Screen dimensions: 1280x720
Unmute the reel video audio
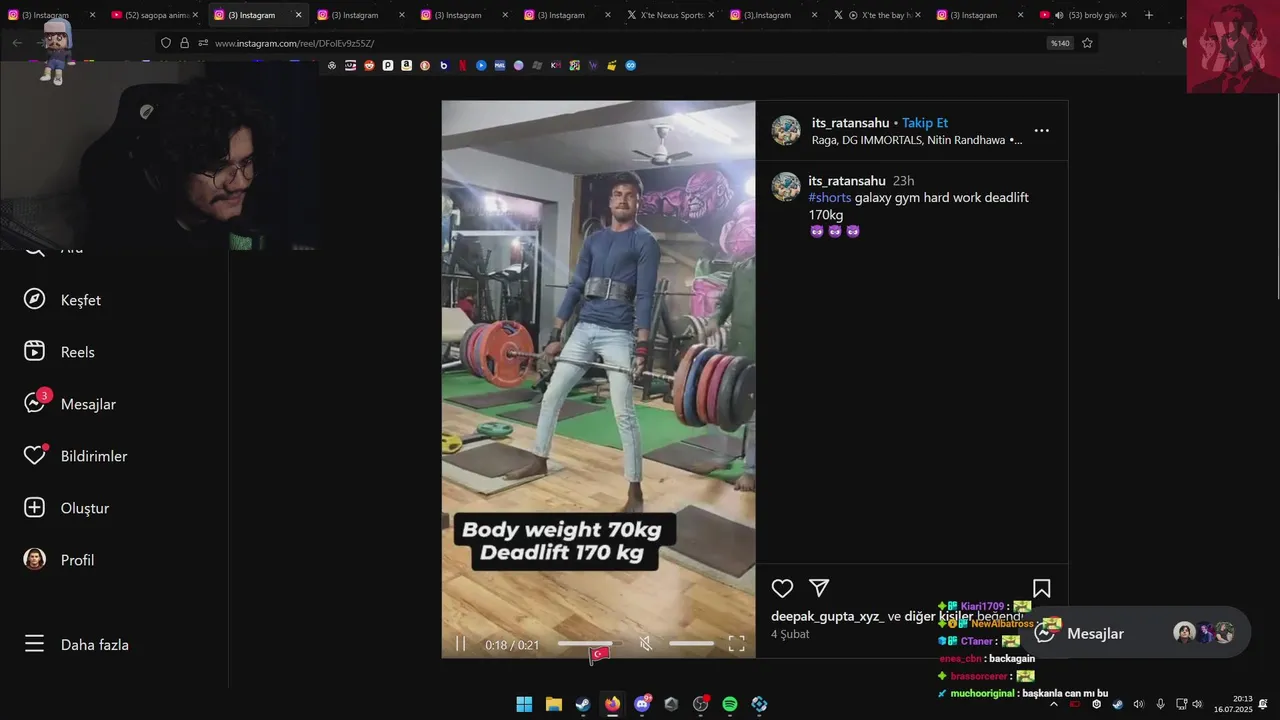[646, 644]
